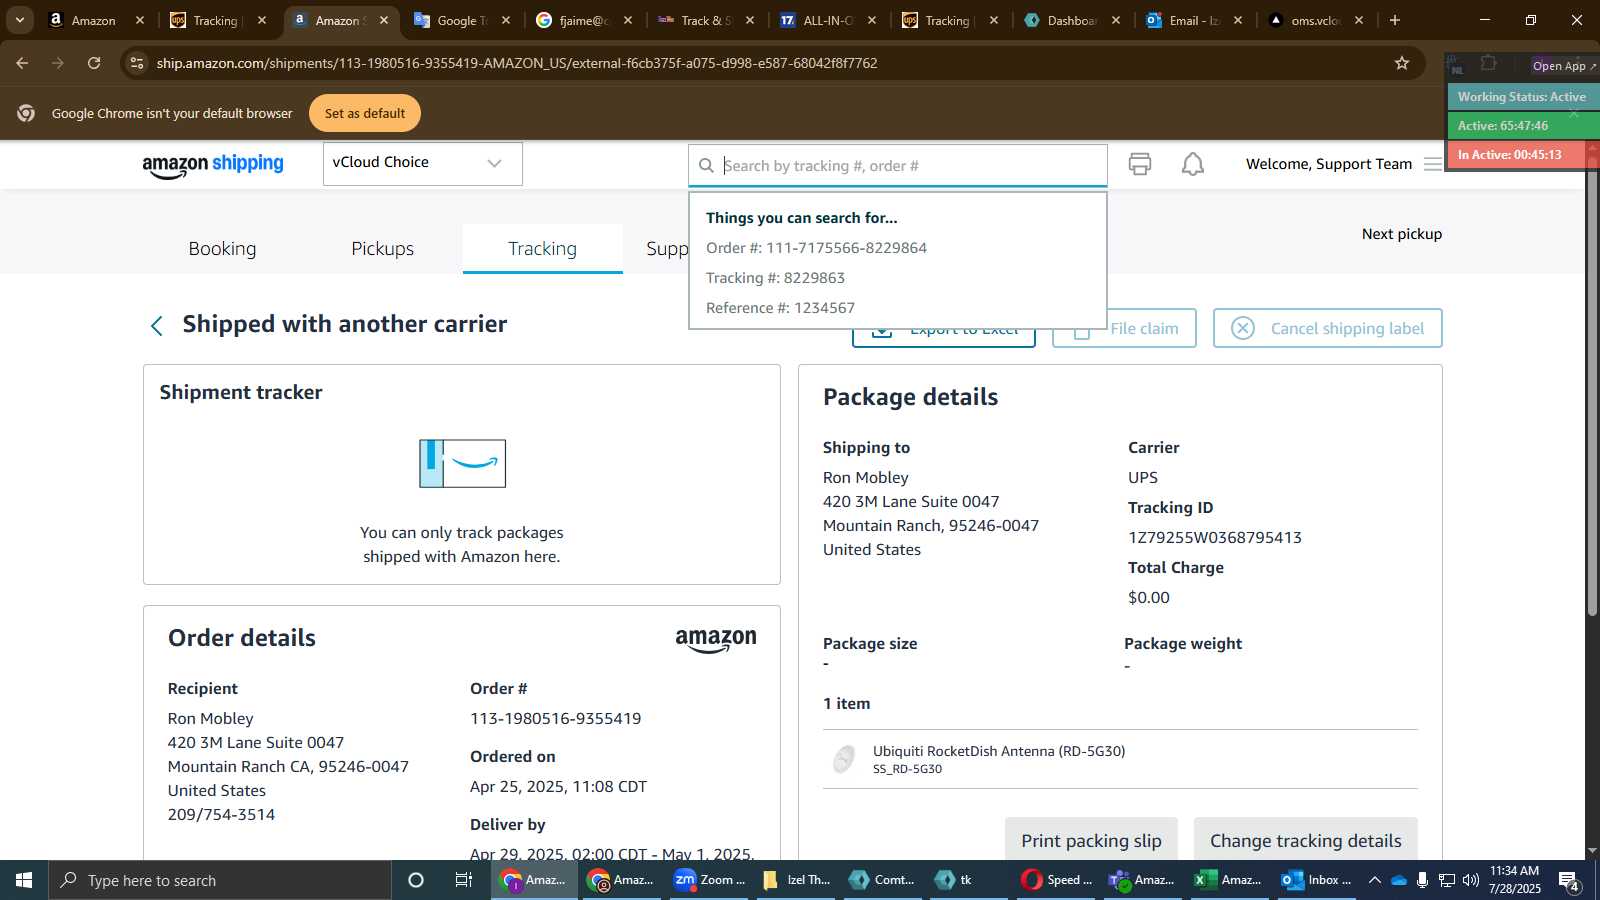Click the browser back arrow
Image resolution: width=1600 pixels, height=900 pixels.
(22, 63)
